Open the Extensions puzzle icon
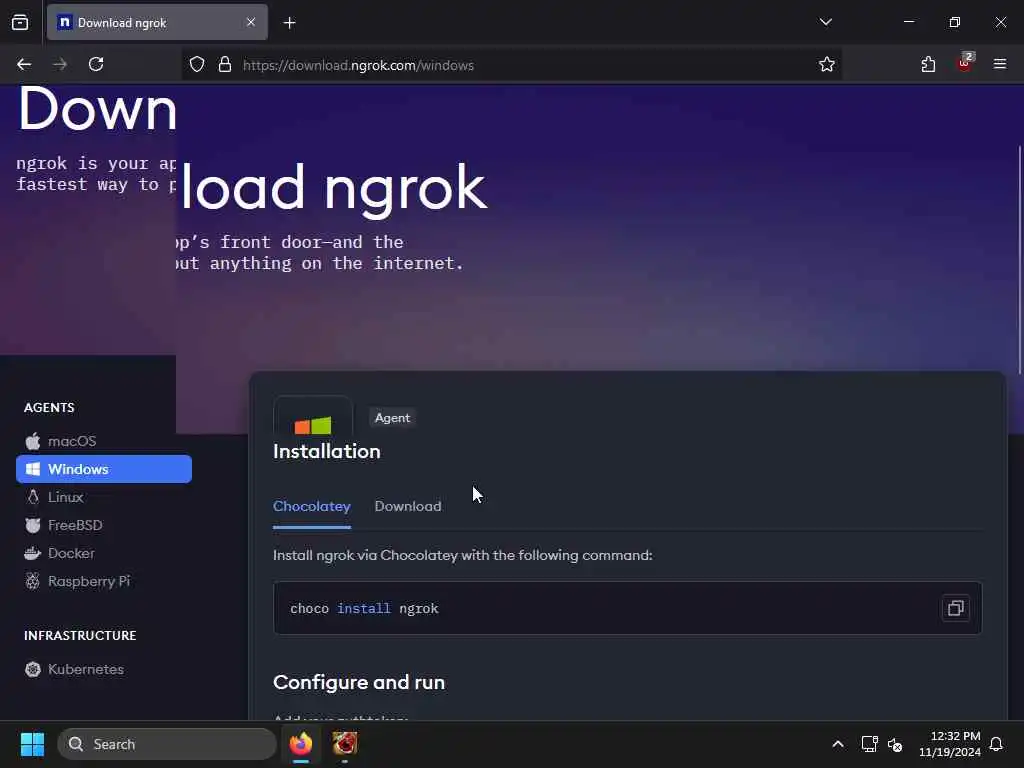 928,65
